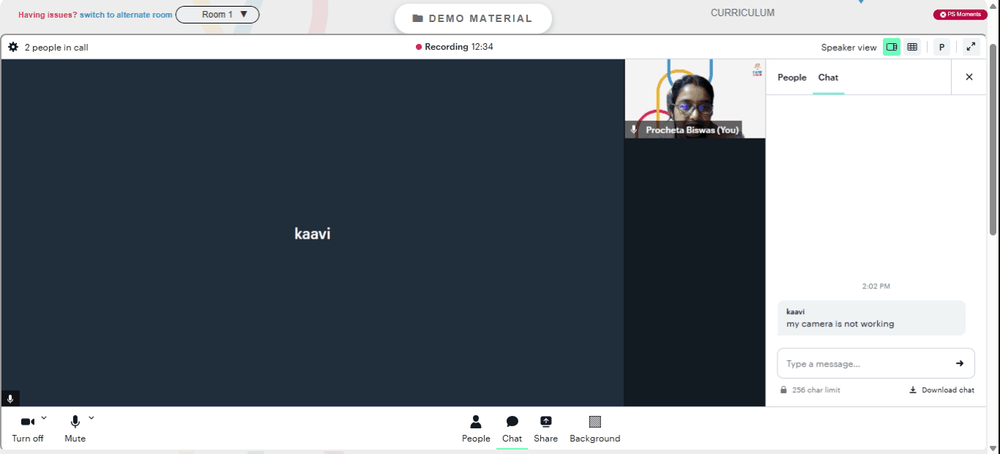The image size is (1000, 454).
Task: Click the Recording 12:34 indicator
Action: (x=454, y=47)
